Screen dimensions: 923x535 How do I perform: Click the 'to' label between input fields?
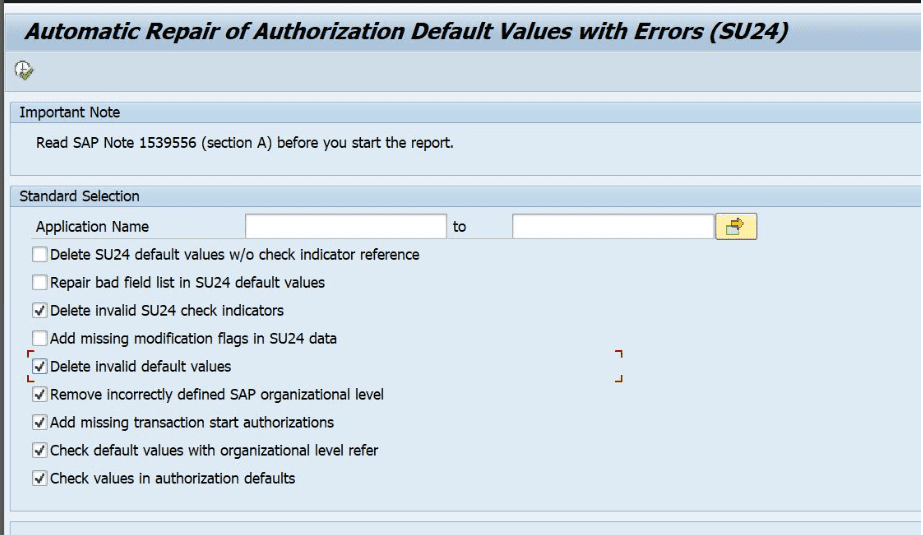coord(459,227)
